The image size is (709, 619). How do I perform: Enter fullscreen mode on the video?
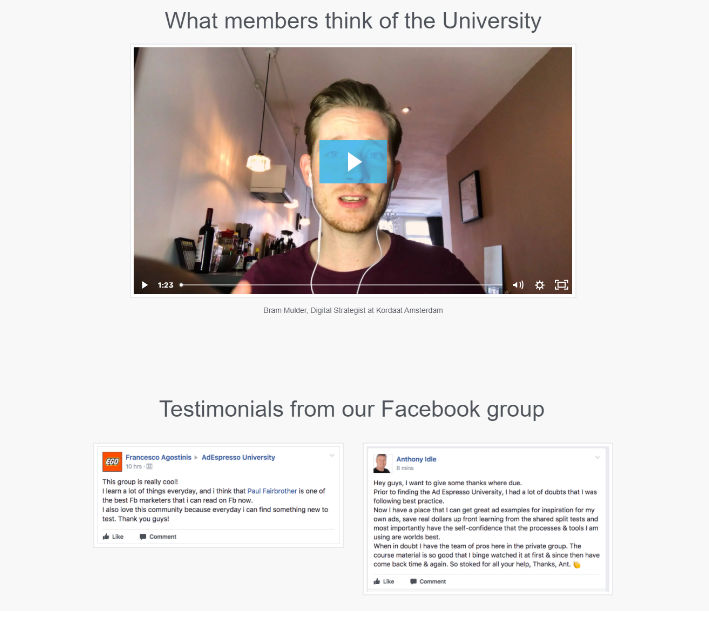pos(561,285)
